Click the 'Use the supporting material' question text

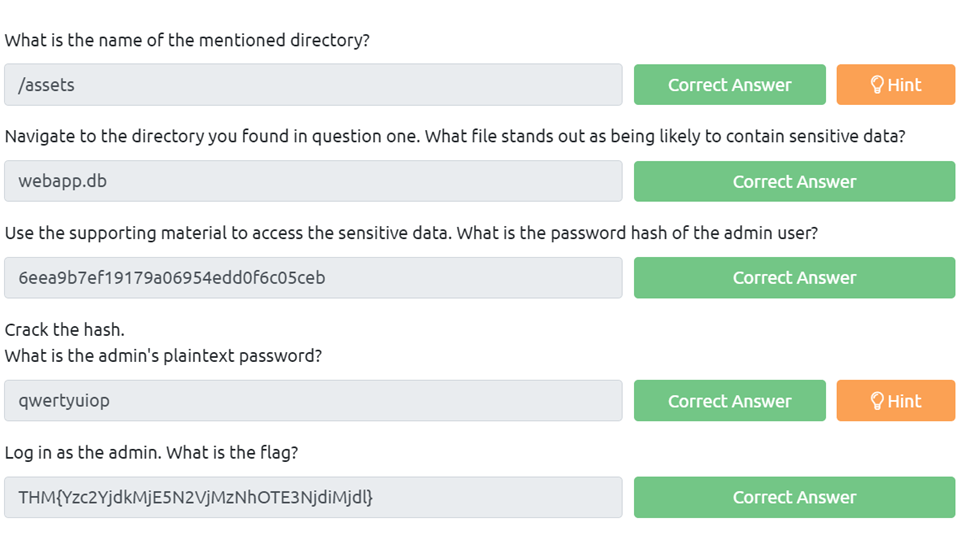(411, 233)
